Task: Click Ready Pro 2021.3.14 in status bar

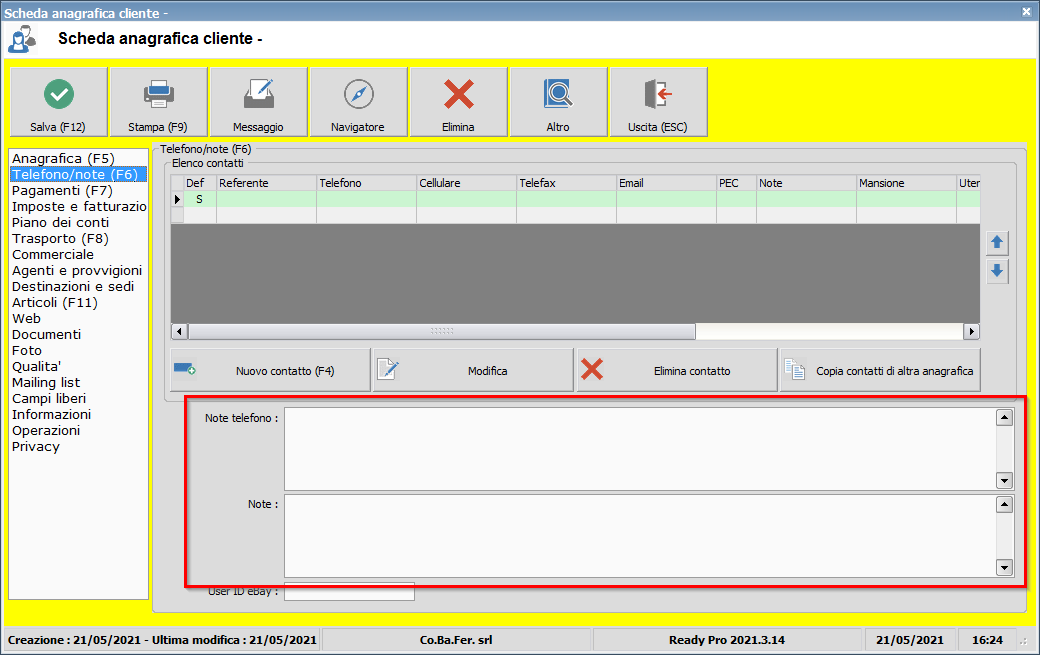Action: point(727,640)
